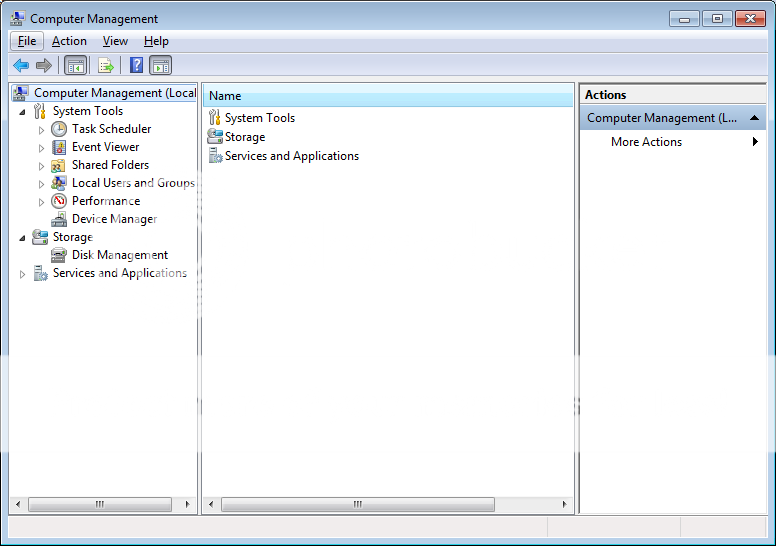Open the Action menu
776x546 pixels.
(69, 41)
